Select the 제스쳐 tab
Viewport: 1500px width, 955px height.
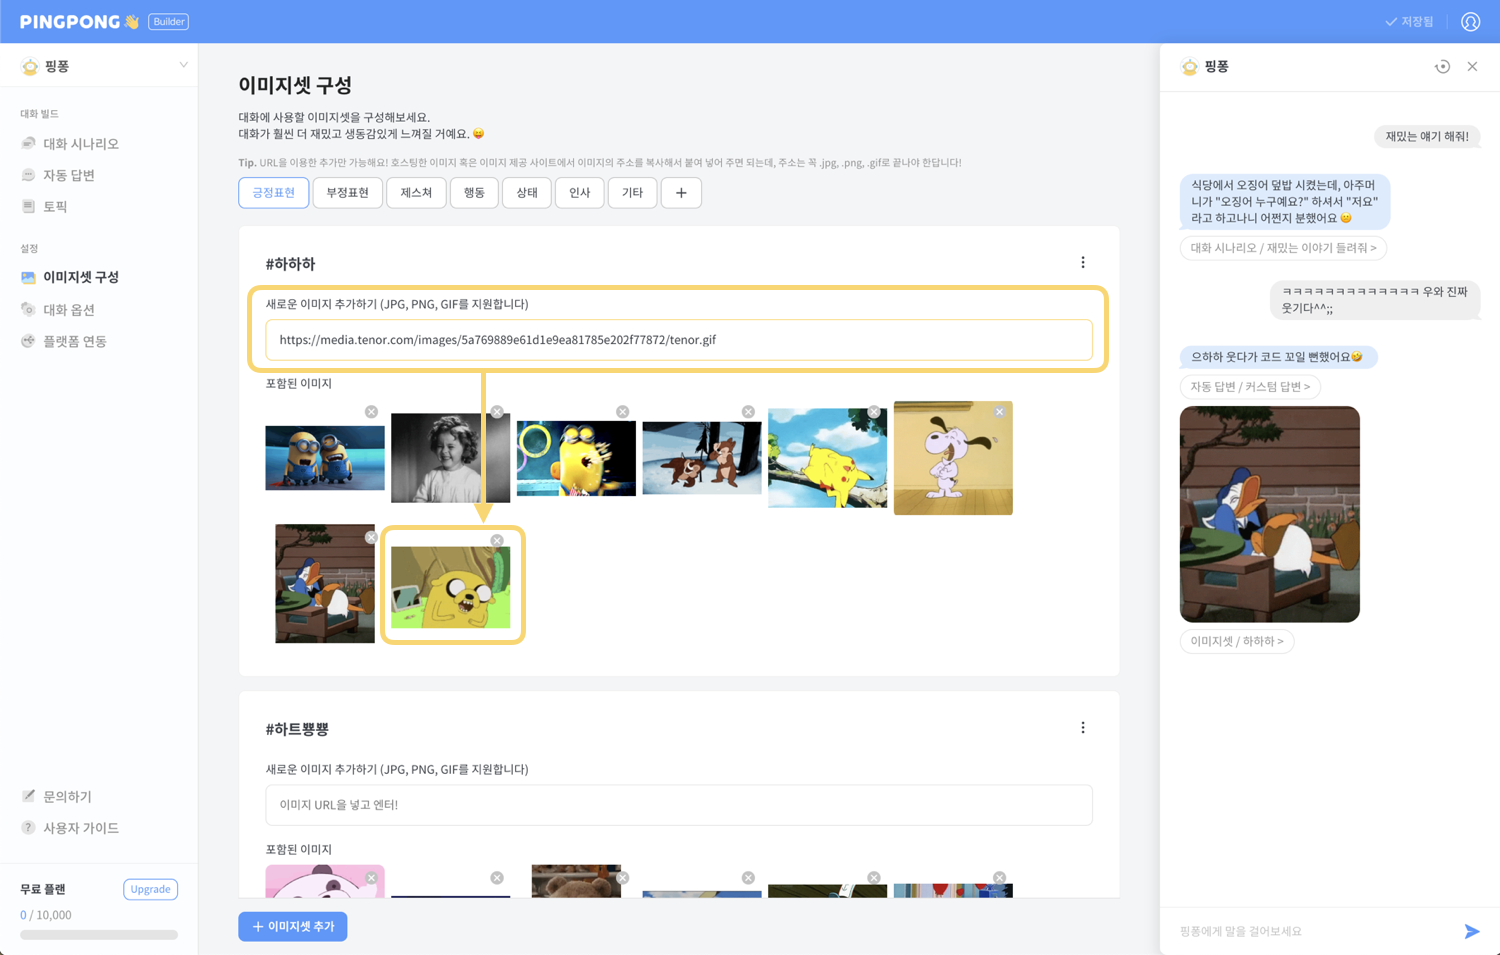click(416, 193)
